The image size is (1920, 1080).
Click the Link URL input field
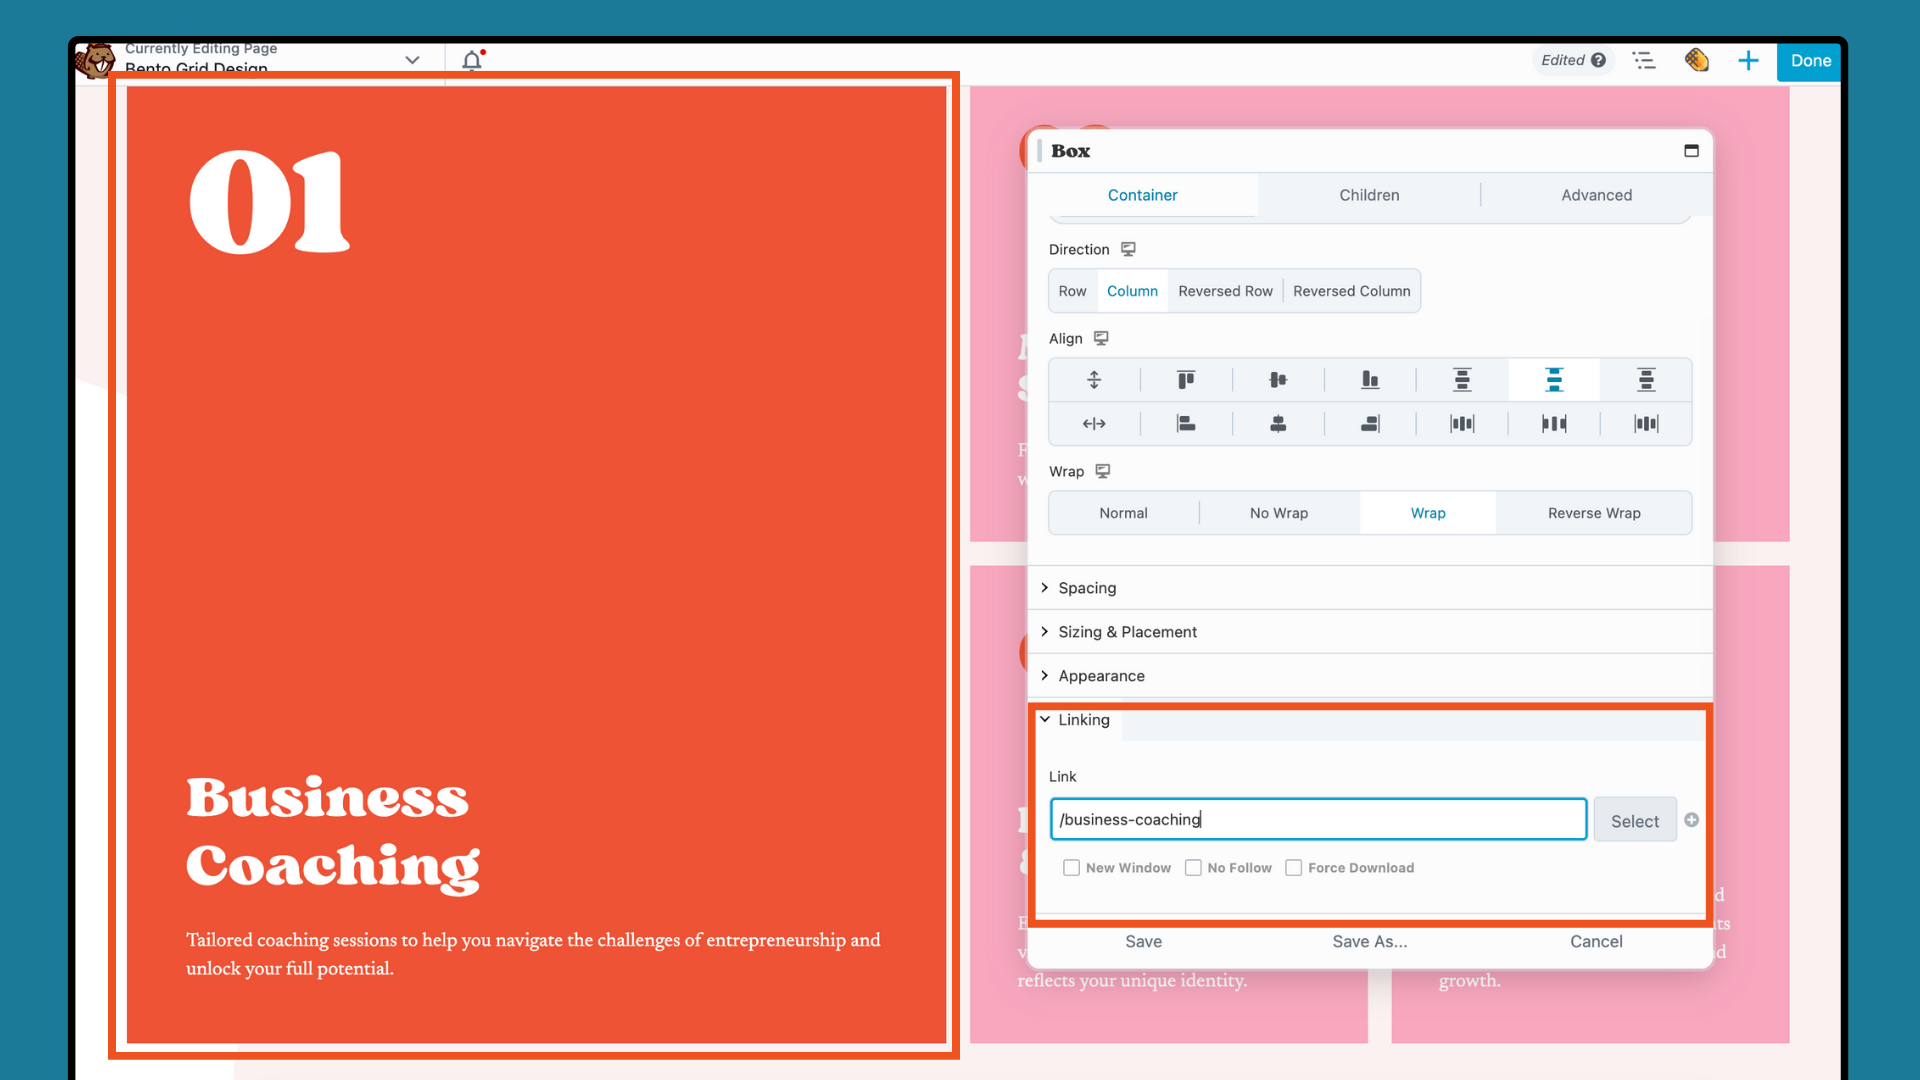pos(1318,819)
